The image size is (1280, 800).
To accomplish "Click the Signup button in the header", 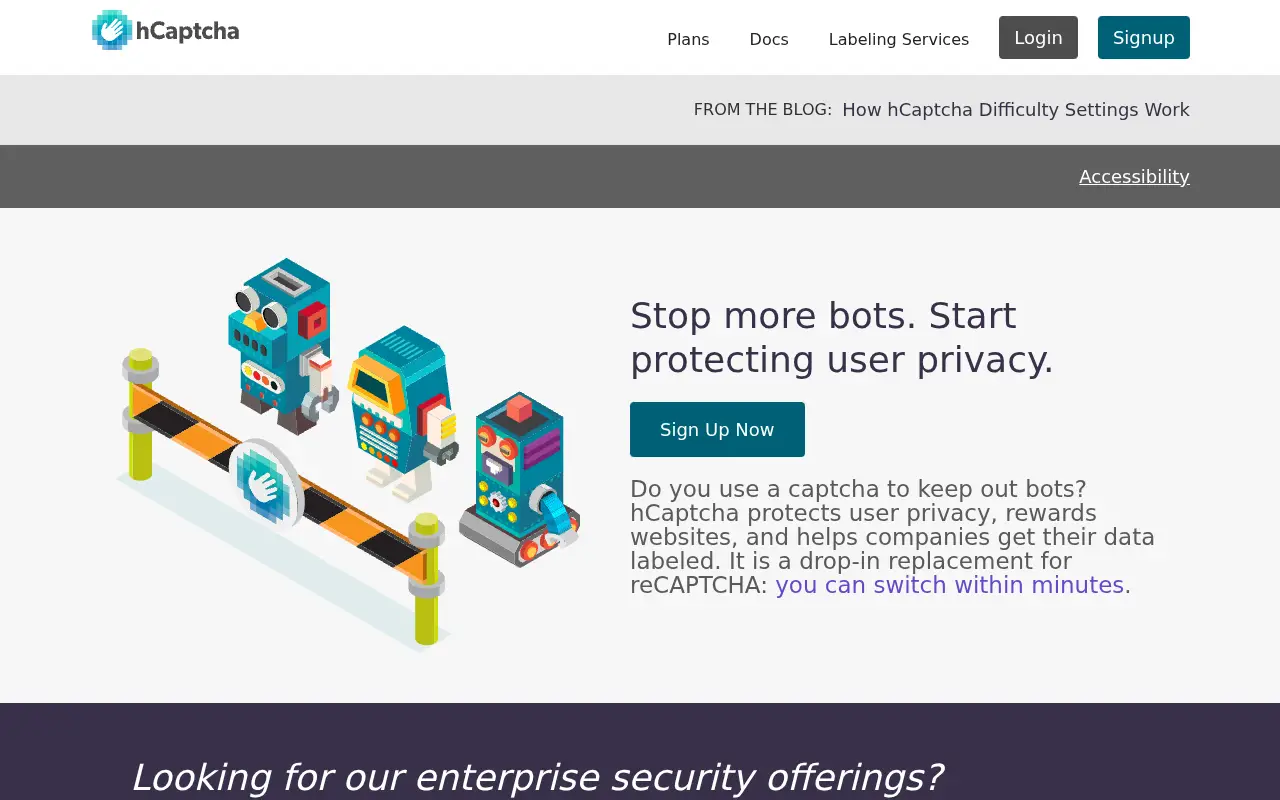I will point(1143,37).
